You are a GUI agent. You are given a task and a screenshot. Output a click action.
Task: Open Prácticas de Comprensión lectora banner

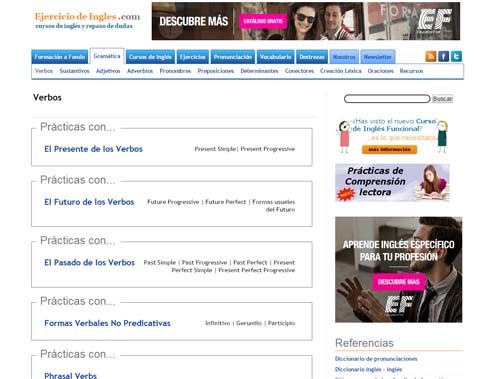point(392,182)
